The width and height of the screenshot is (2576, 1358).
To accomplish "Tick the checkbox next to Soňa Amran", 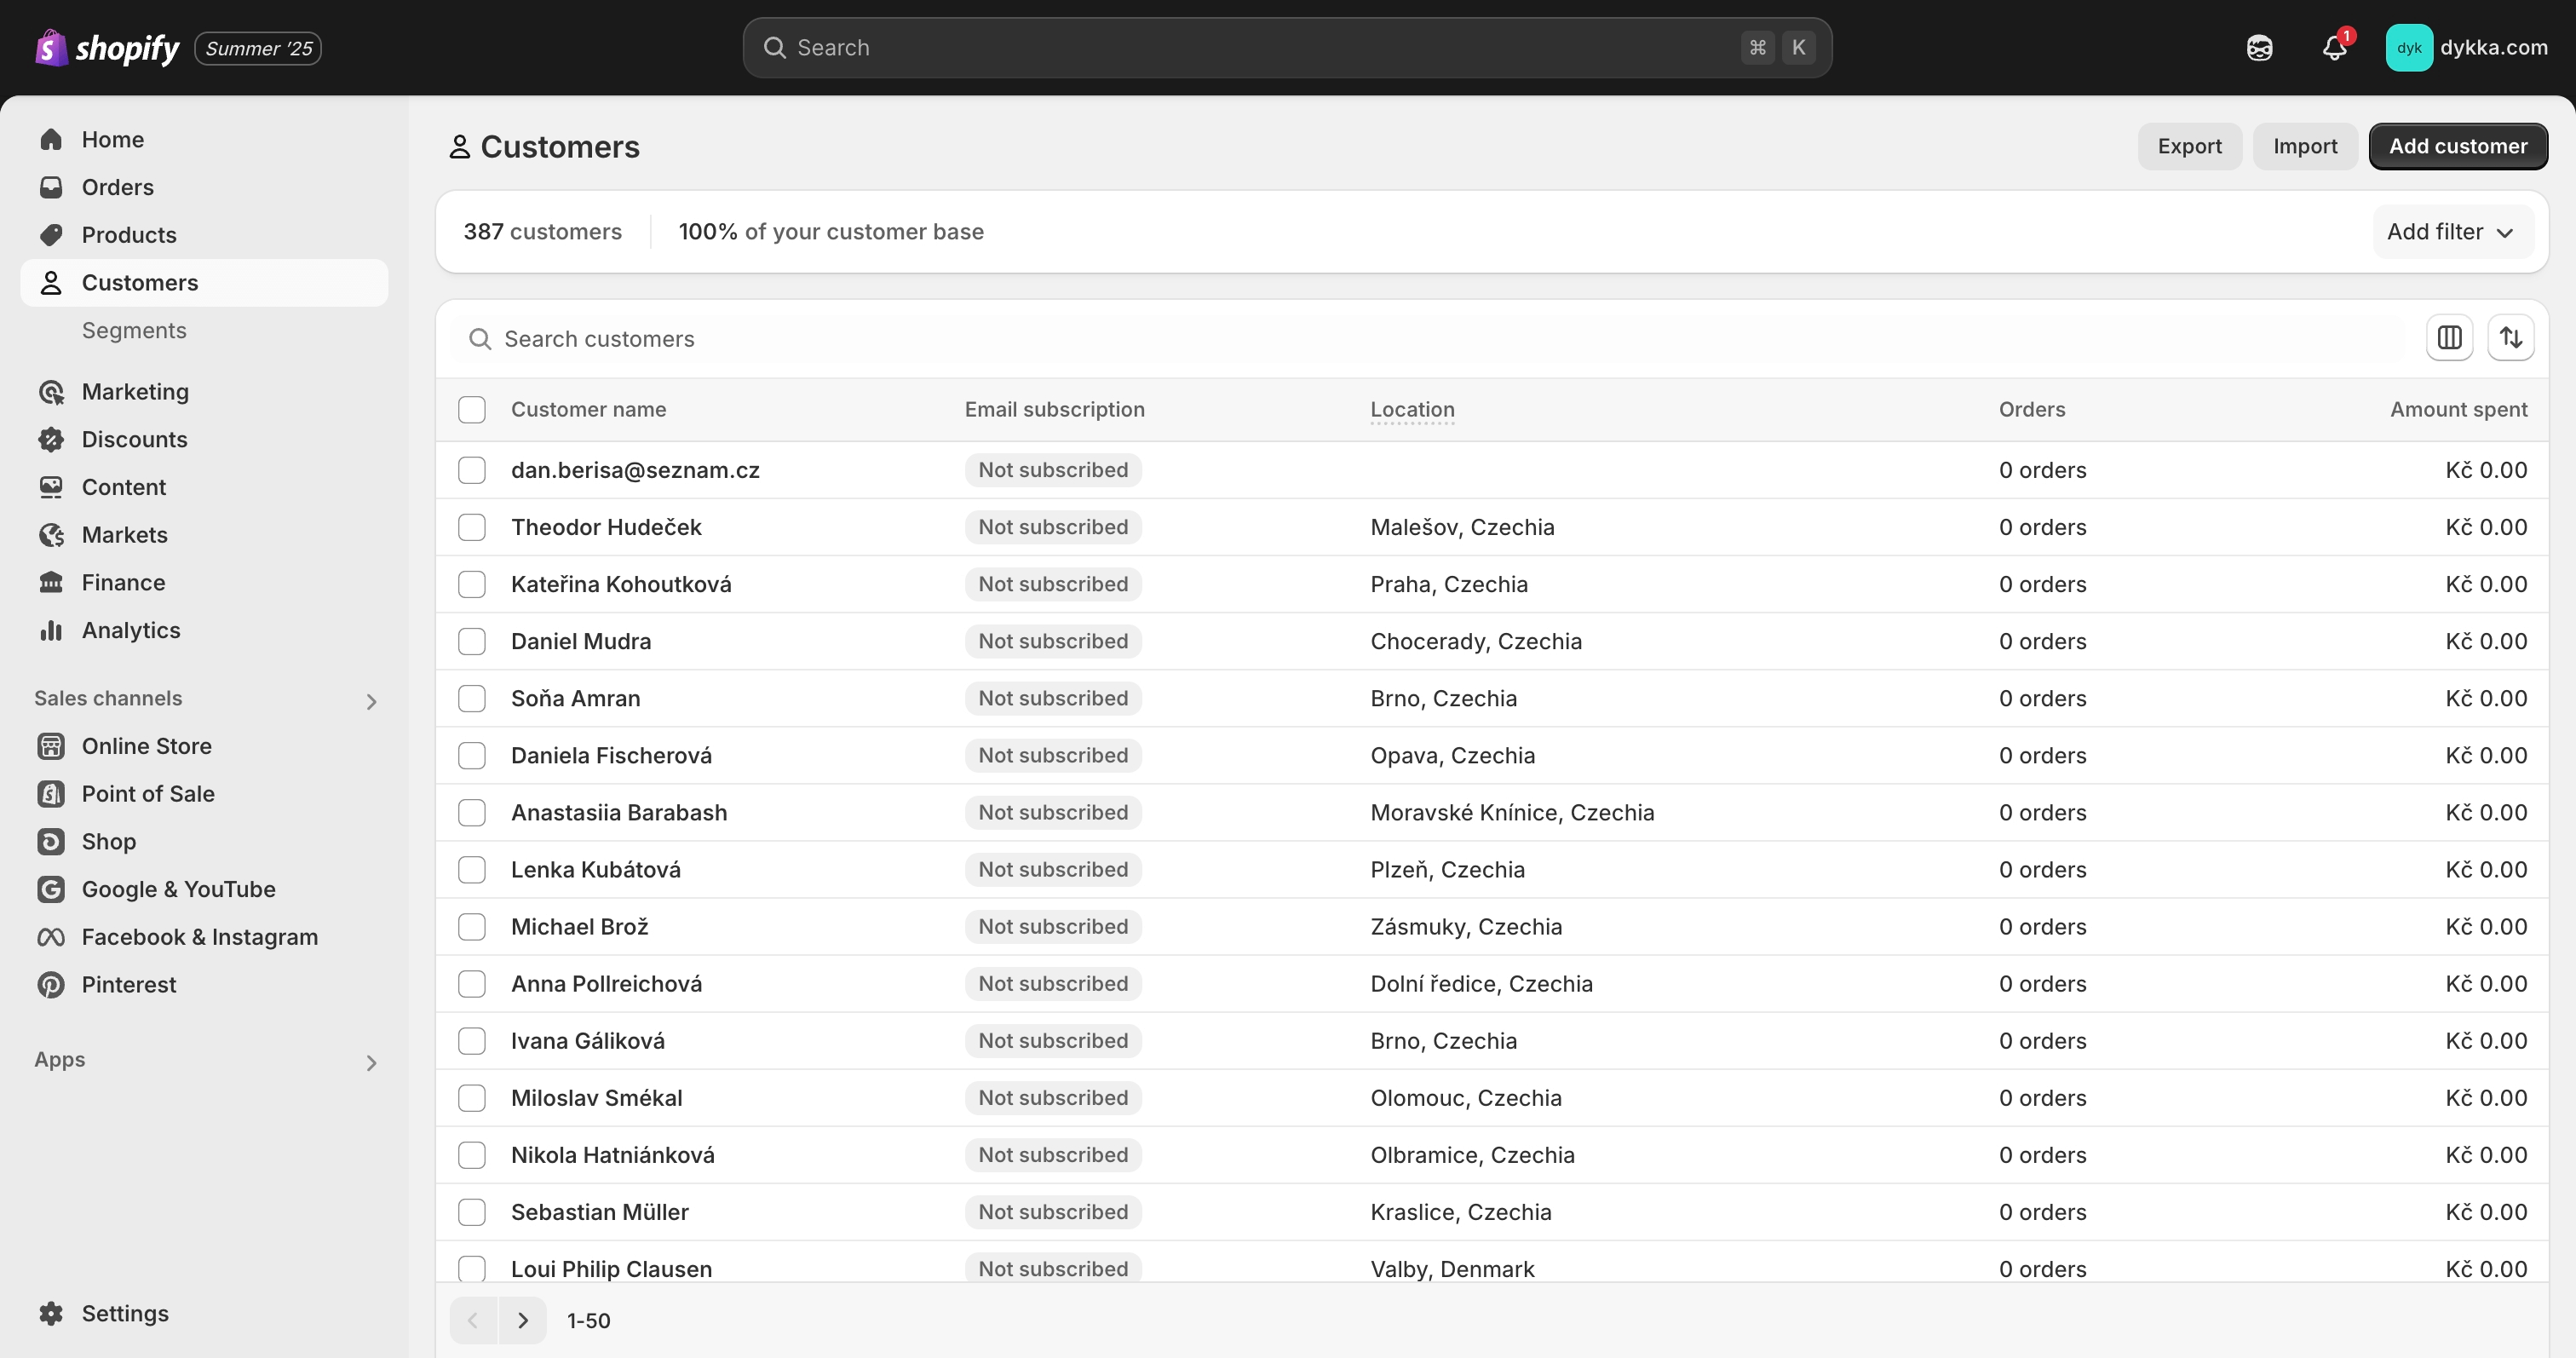I will coord(472,698).
